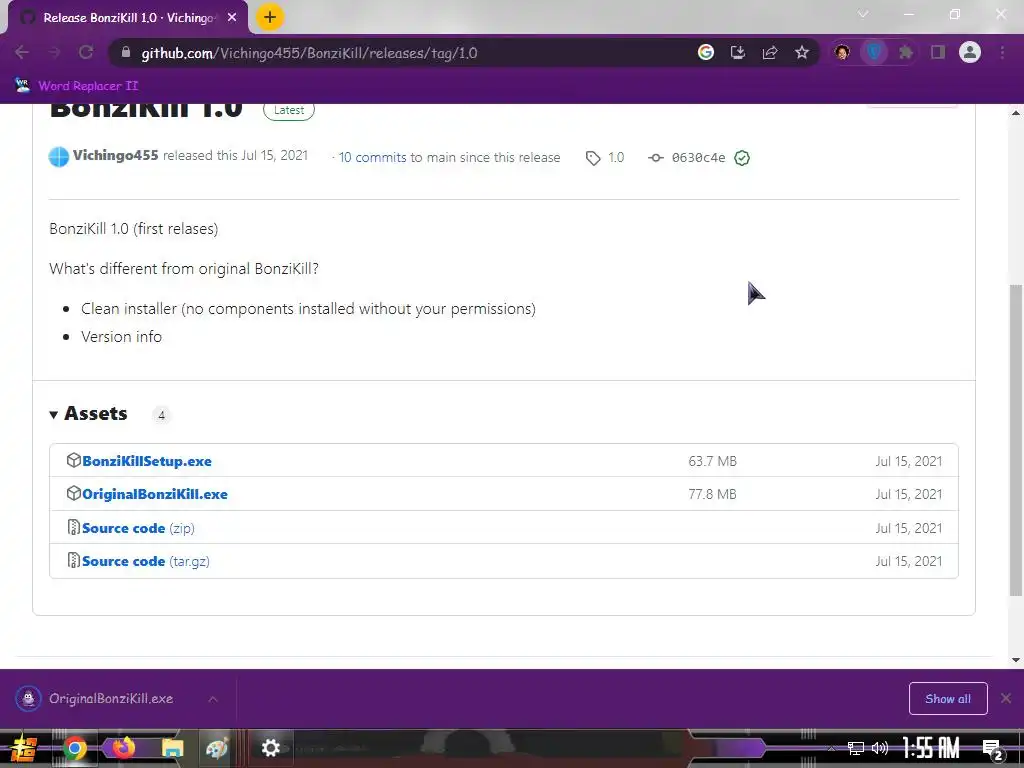Open the notification center

[993, 749]
